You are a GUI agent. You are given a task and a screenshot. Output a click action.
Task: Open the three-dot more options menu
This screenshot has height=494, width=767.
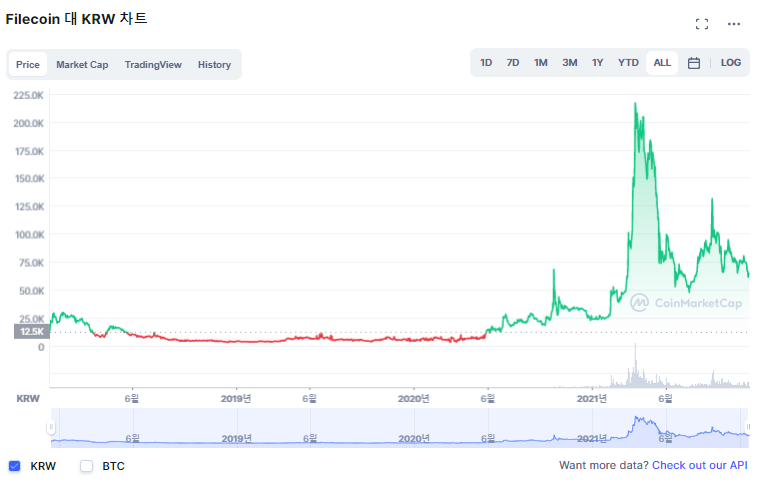point(733,24)
